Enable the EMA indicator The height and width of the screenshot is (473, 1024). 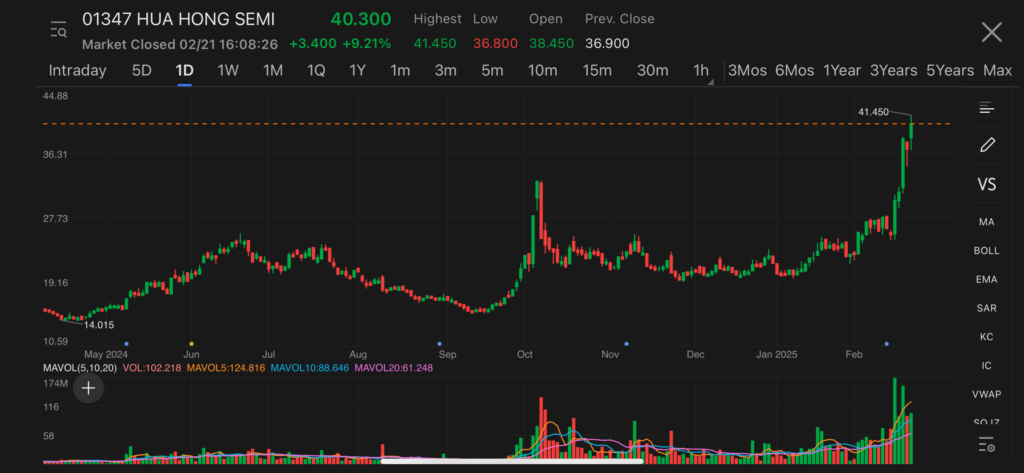986,280
